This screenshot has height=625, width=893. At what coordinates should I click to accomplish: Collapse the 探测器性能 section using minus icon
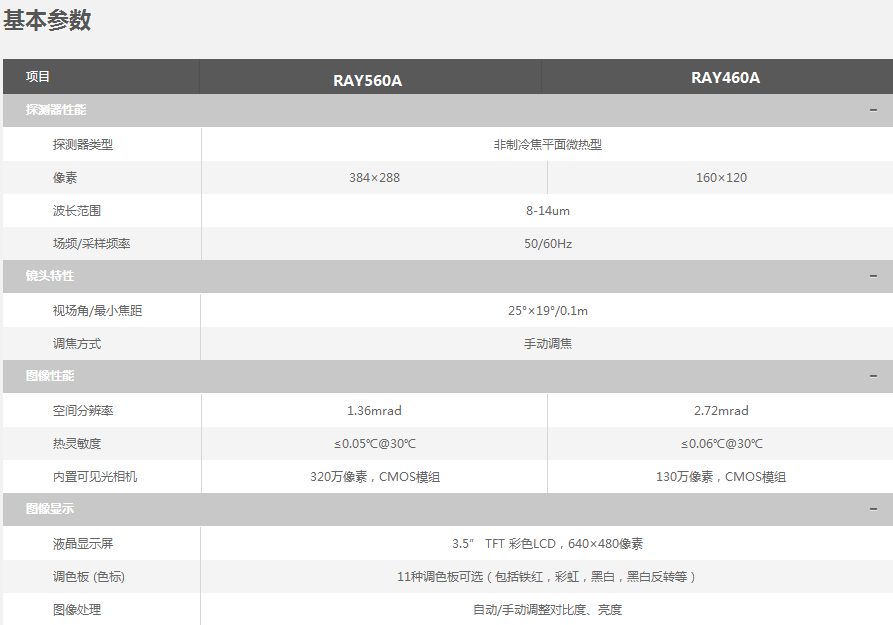coord(873,110)
